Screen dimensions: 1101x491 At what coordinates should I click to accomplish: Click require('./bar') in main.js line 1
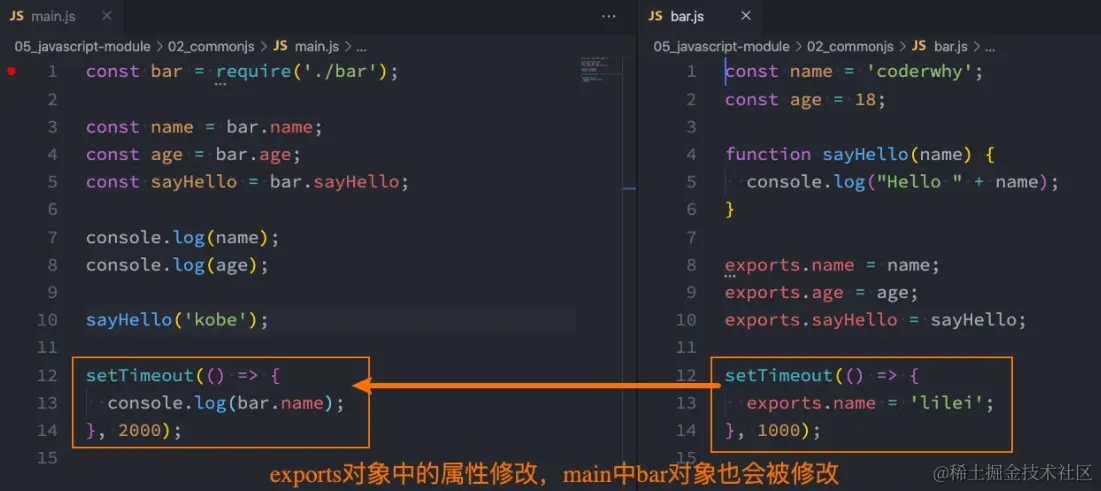click(301, 71)
